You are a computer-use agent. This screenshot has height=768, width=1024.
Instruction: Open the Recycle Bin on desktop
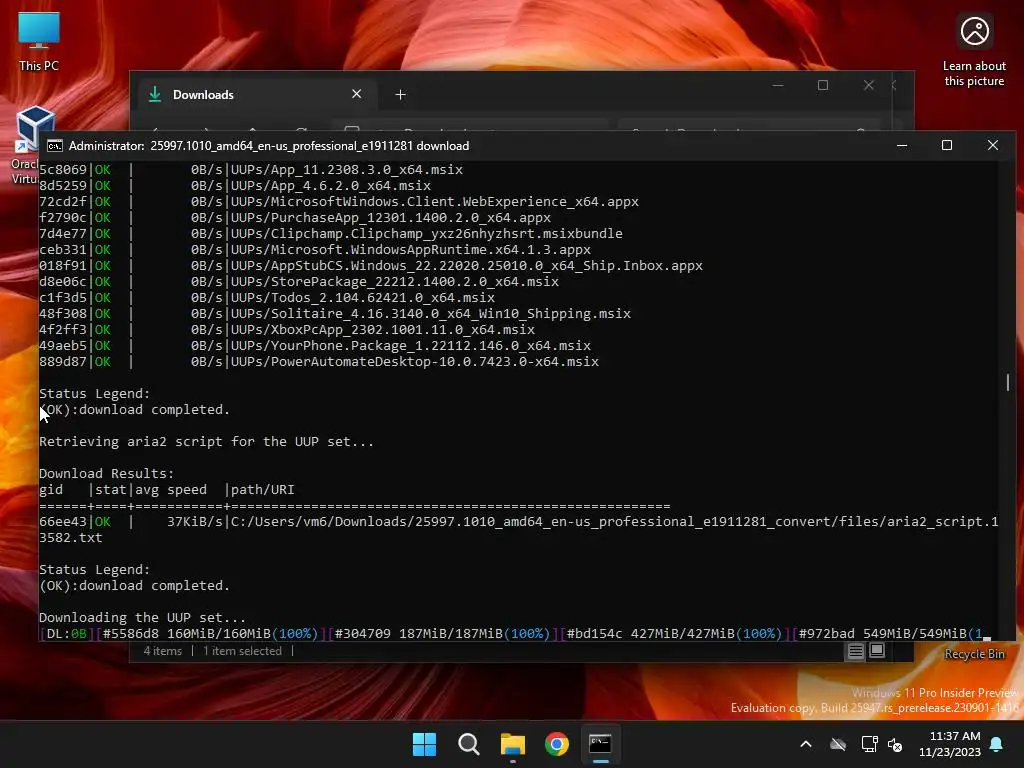(x=974, y=654)
